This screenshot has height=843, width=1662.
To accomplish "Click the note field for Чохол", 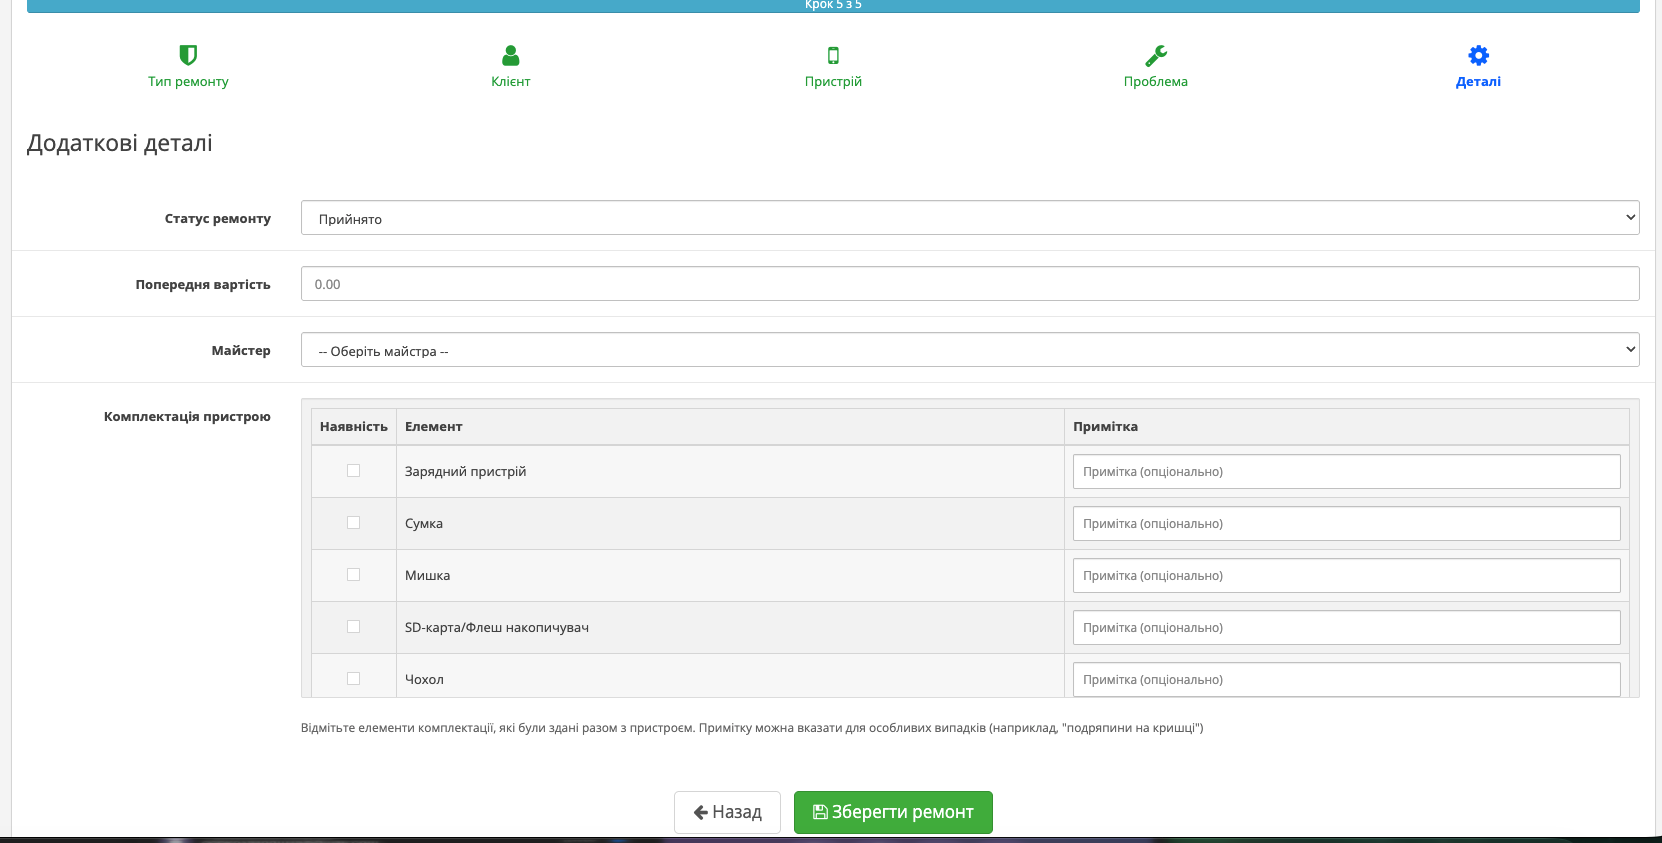I will coord(1346,680).
